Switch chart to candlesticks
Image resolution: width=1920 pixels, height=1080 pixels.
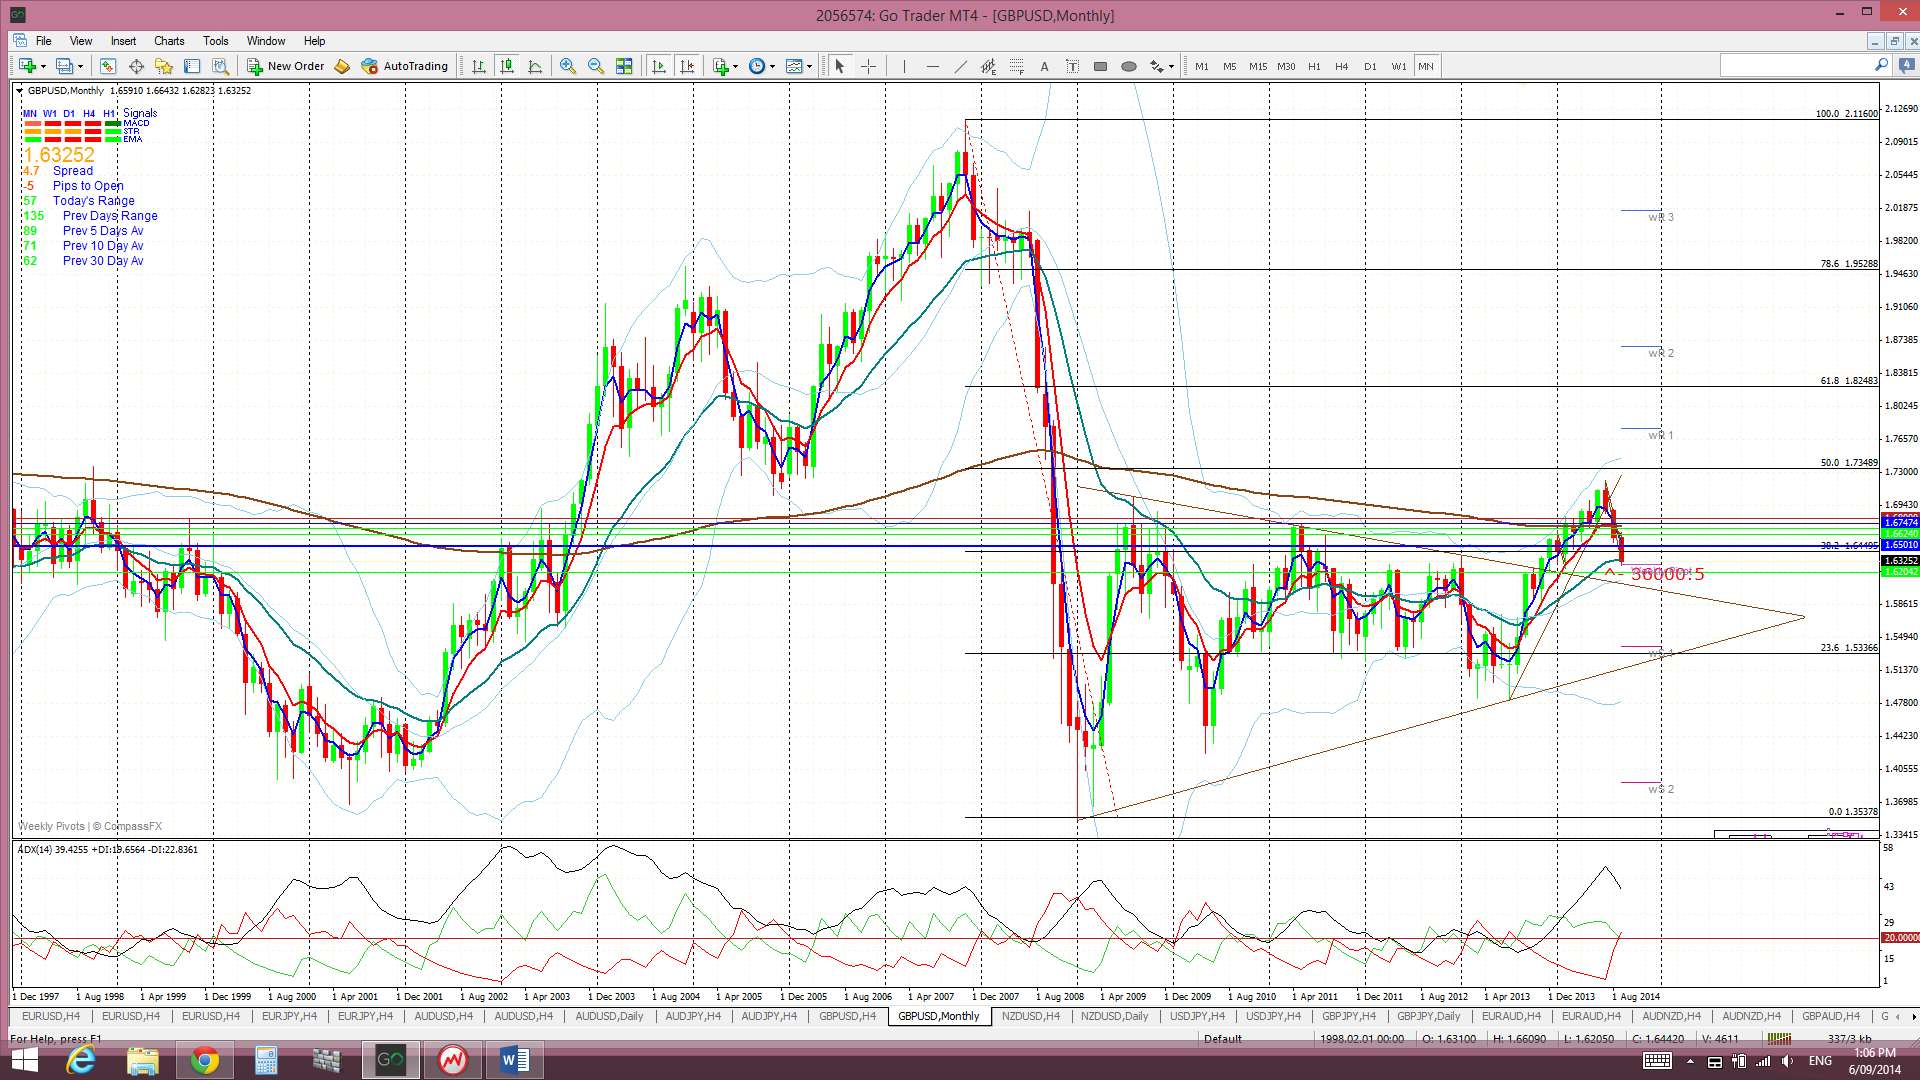507,66
